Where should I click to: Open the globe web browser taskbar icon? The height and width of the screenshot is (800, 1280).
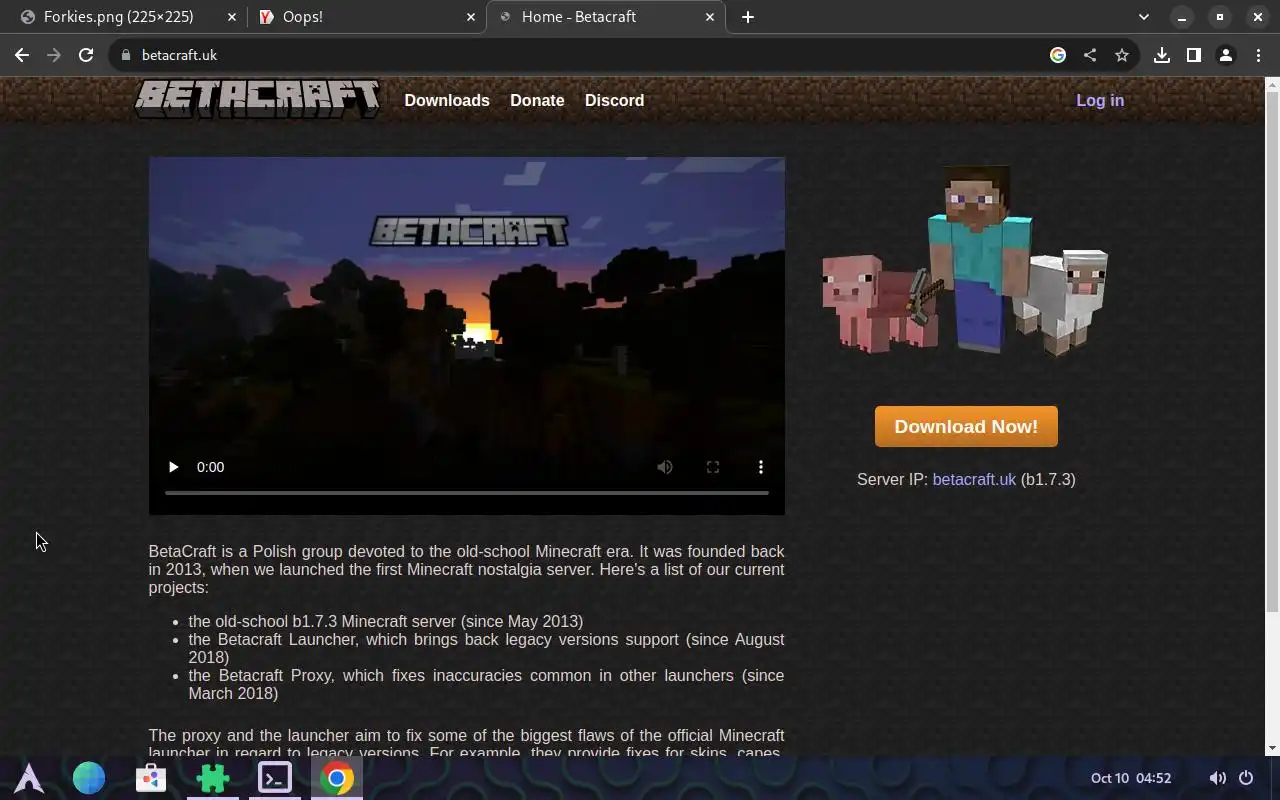point(89,778)
